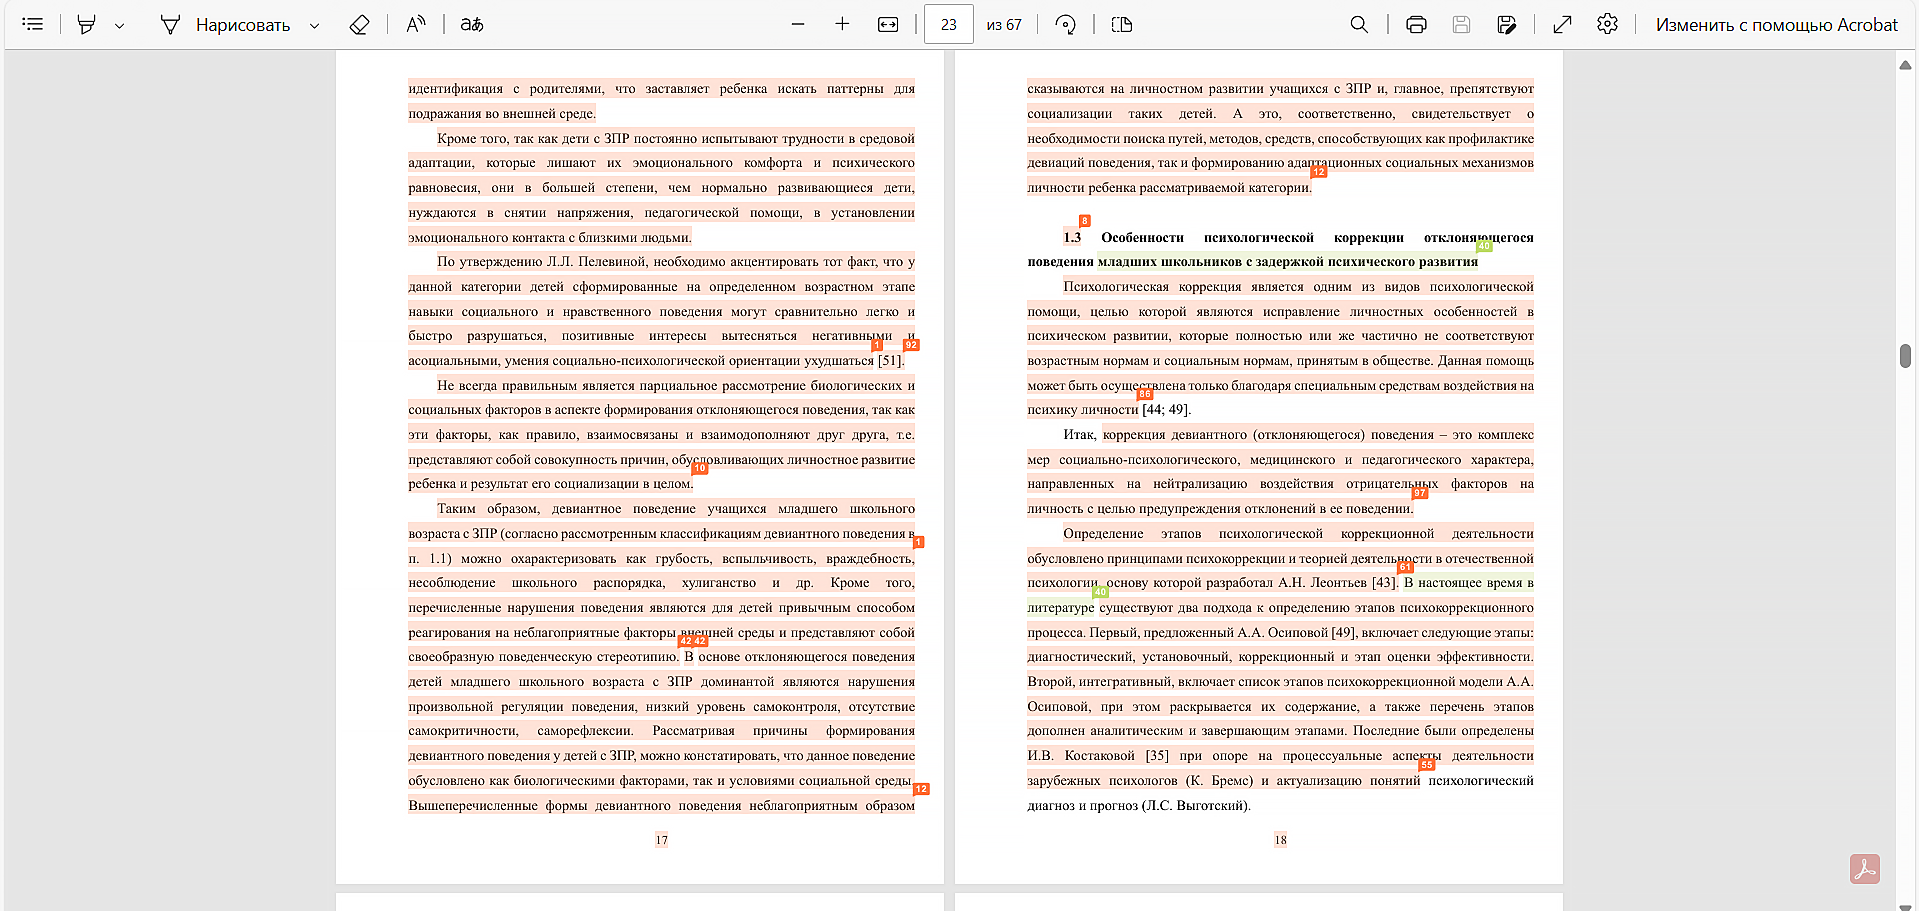This screenshot has height=911, width=1919.
Task: Click the citation '[51]'
Action: 890,361
